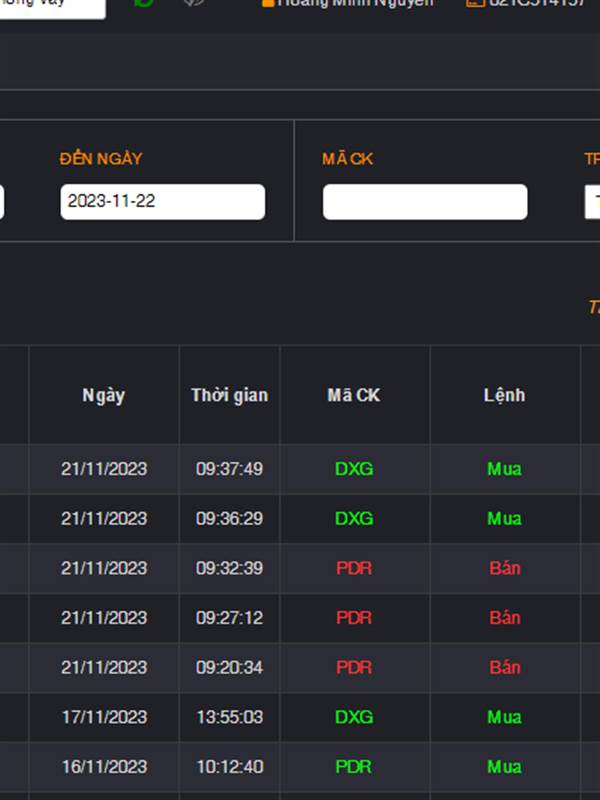
Task: Click the date cell 17/11/2023
Action: [104, 717]
